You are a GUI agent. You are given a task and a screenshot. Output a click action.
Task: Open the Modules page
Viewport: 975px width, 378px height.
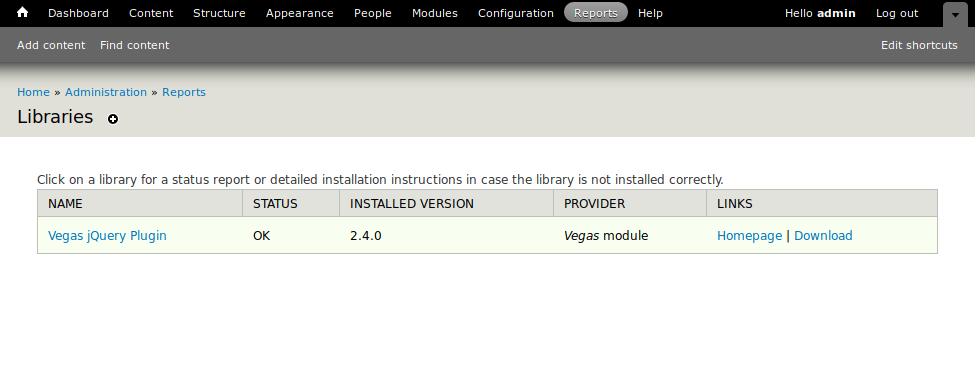point(435,13)
